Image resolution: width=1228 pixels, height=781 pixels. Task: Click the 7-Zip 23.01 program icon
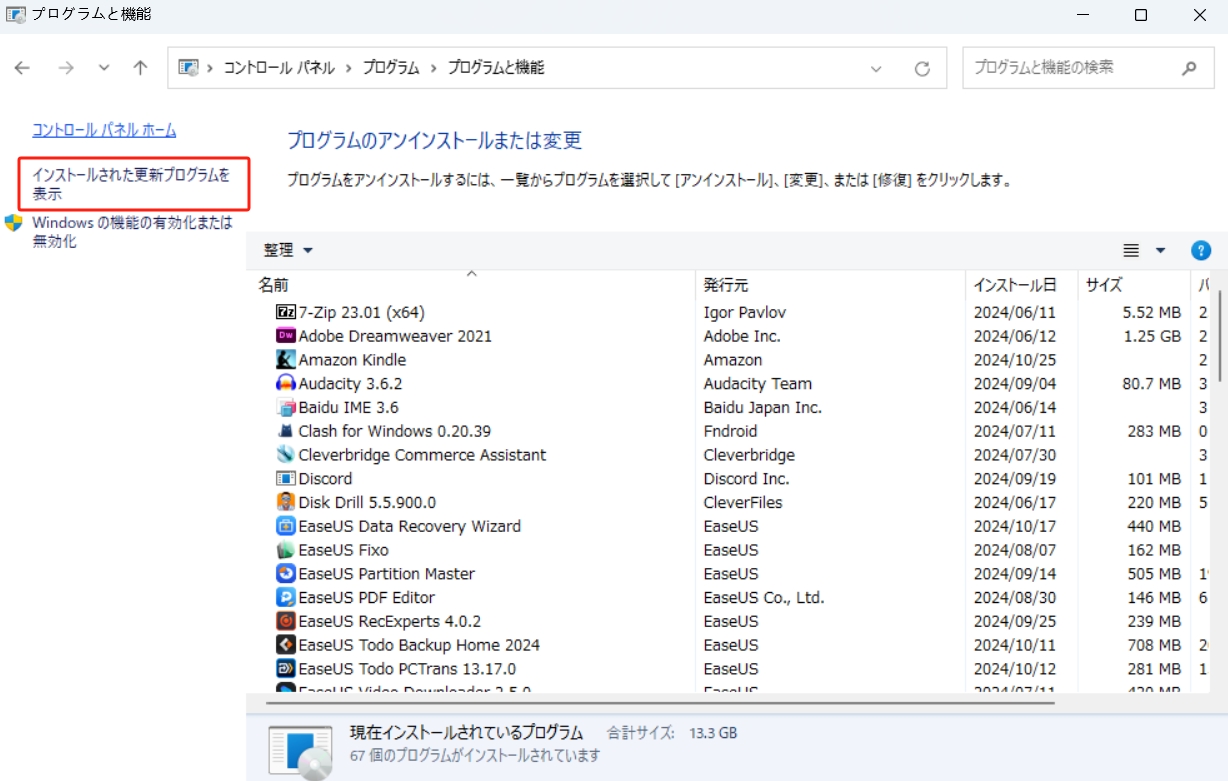[285, 312]
